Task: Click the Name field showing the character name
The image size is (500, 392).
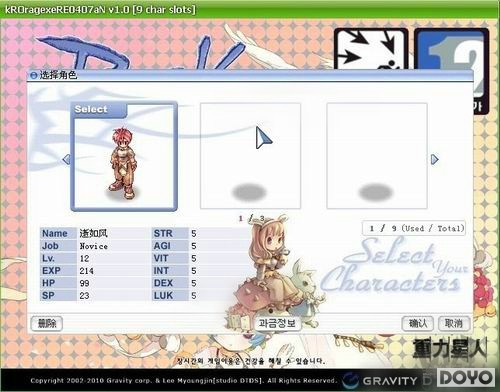Action: [95, 233]
